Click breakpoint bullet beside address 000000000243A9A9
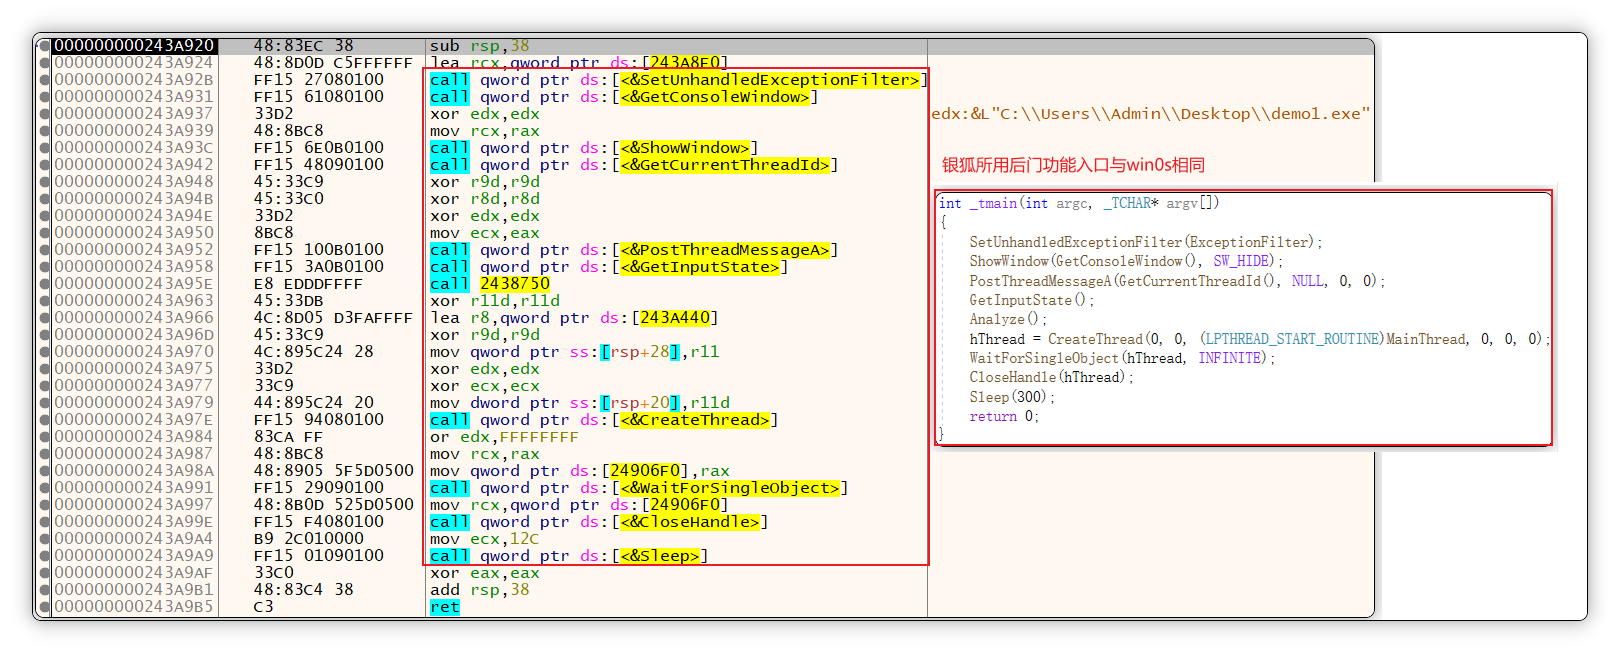Viewport: 1620px width, 653px height. (45, 556)
